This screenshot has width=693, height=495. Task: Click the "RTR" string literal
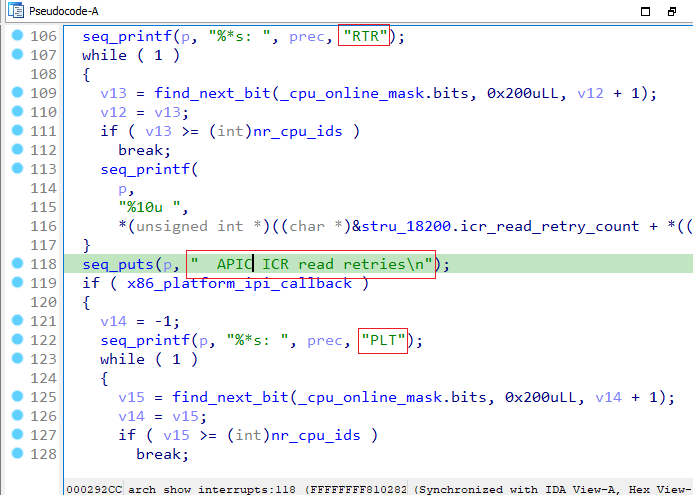tap(365, 36)
